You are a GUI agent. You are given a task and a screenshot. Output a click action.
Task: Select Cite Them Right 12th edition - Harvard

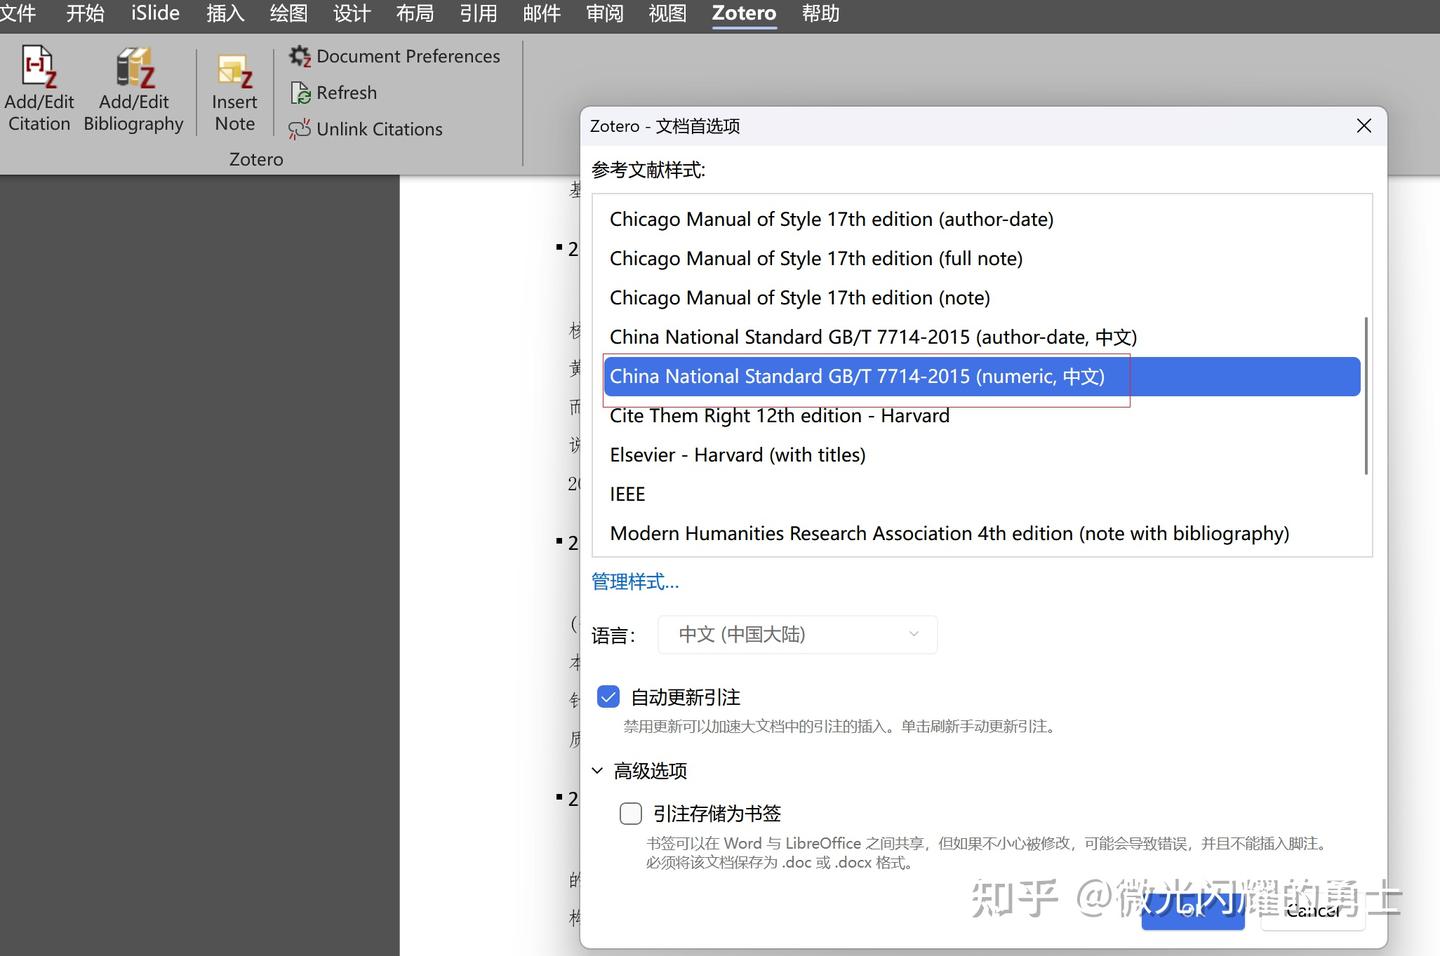pos(982,416)
